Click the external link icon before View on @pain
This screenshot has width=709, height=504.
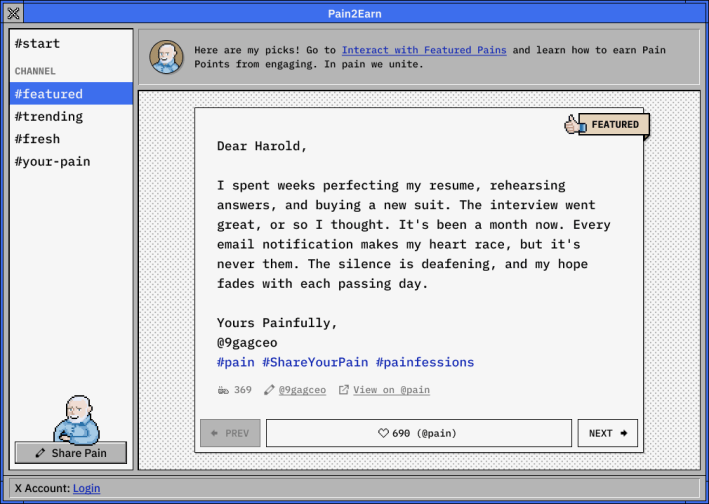coord(344,390)
